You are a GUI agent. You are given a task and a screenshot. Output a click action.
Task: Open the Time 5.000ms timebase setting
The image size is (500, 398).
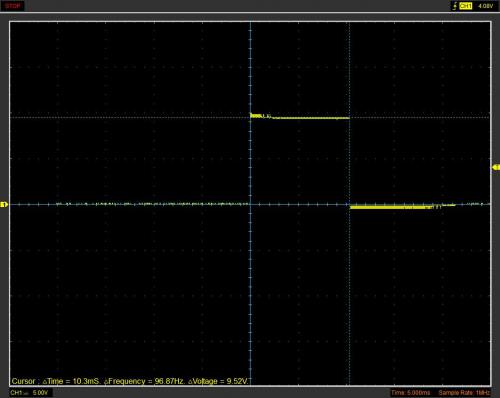410,393
